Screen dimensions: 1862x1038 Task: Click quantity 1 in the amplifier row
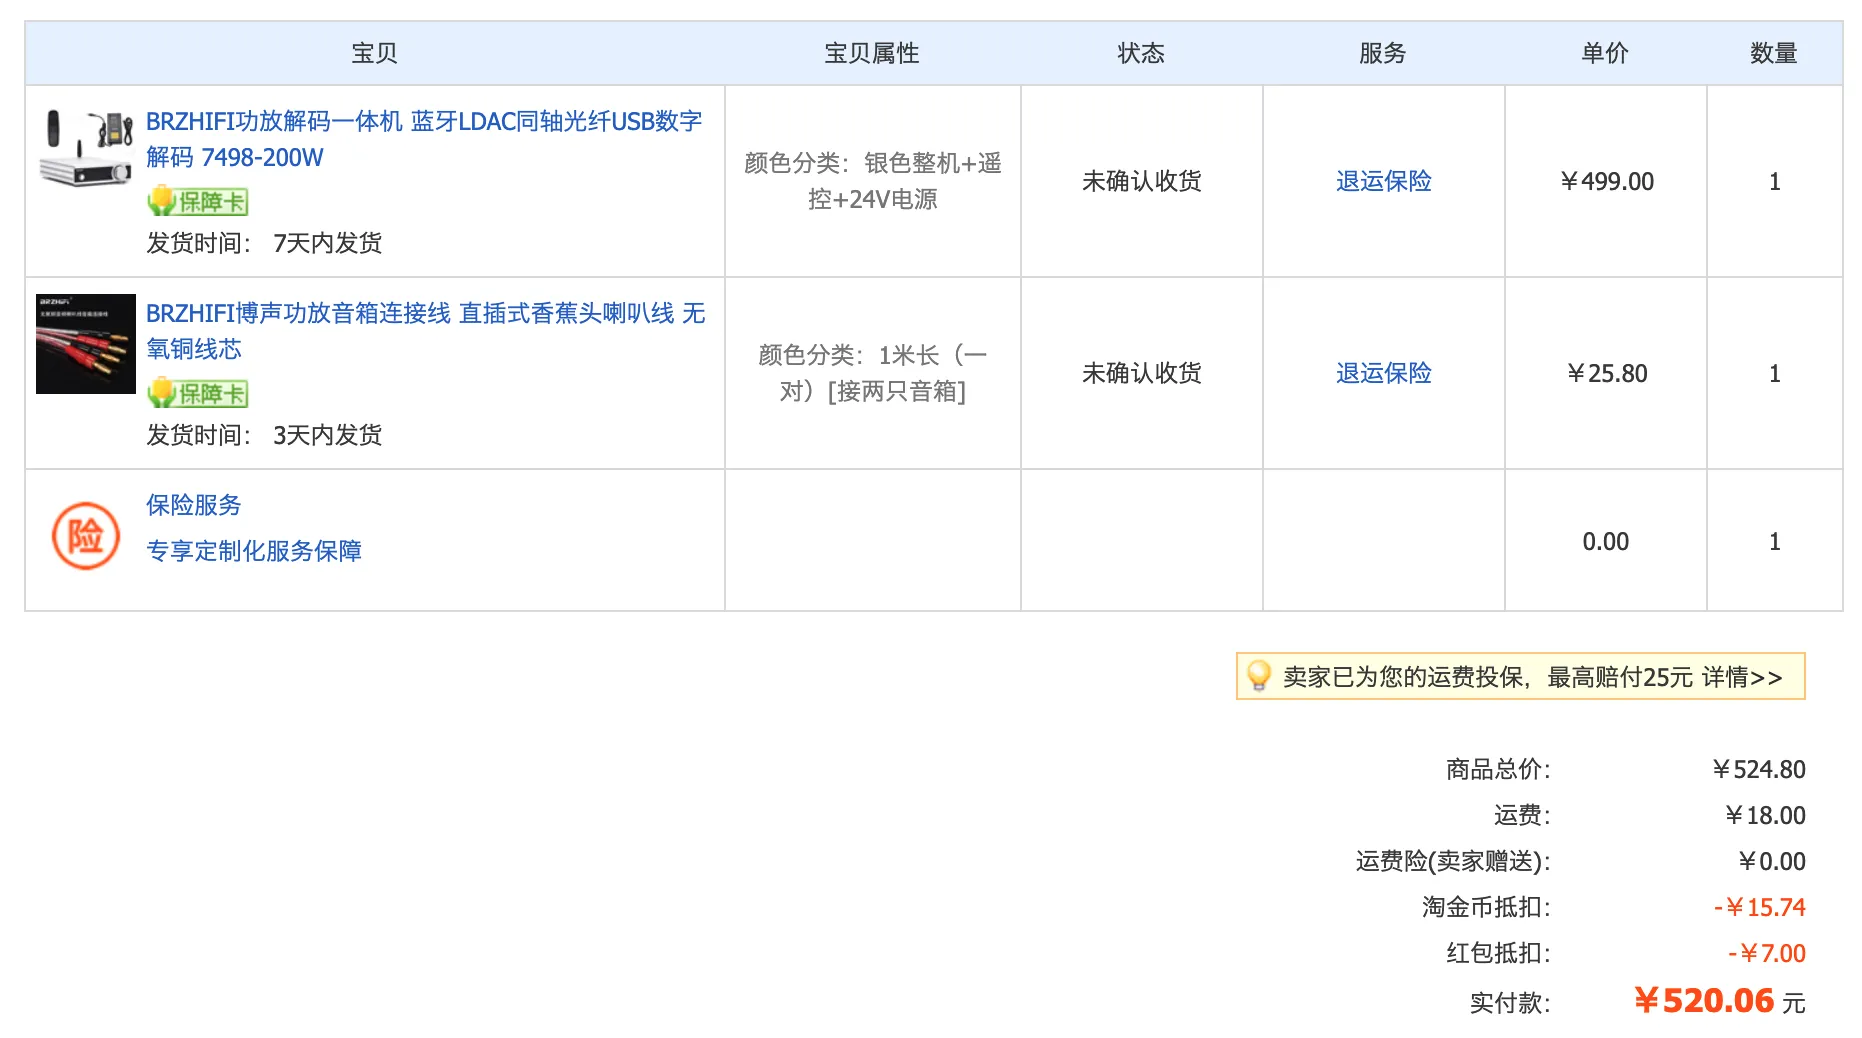(x=1775, y=181)
